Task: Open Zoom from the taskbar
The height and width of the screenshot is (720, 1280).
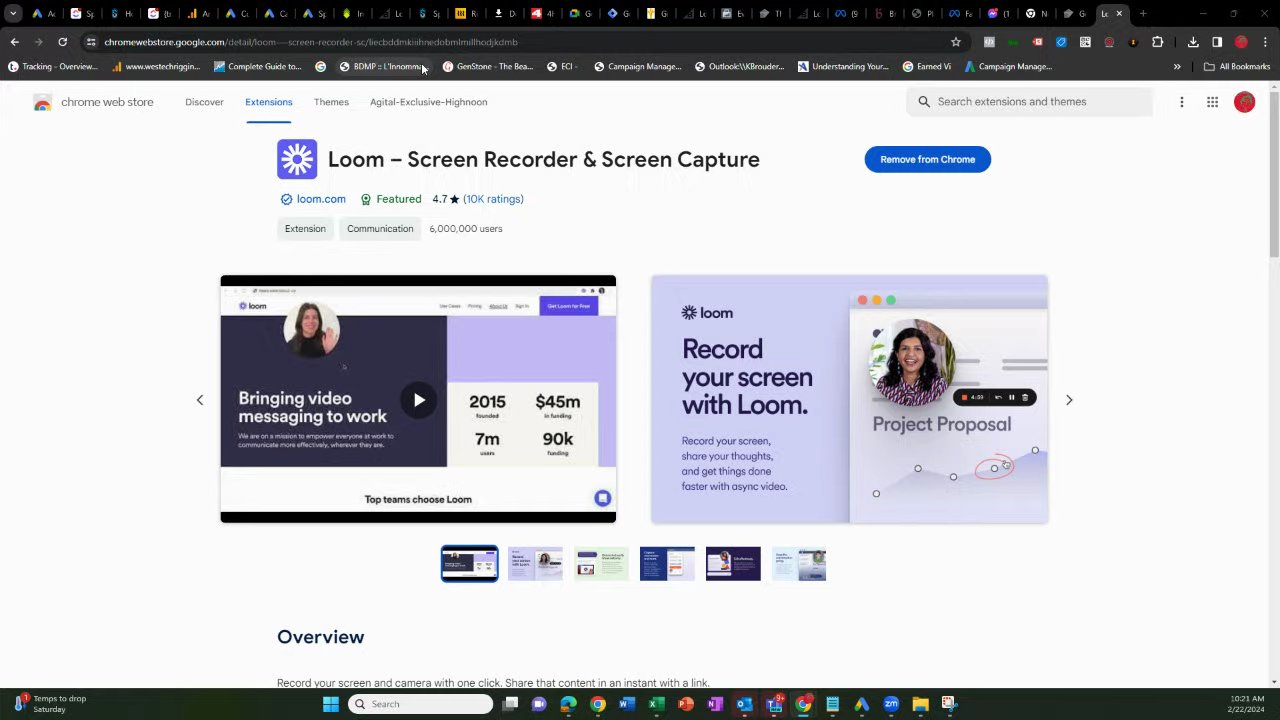Action: pos(891,704)
